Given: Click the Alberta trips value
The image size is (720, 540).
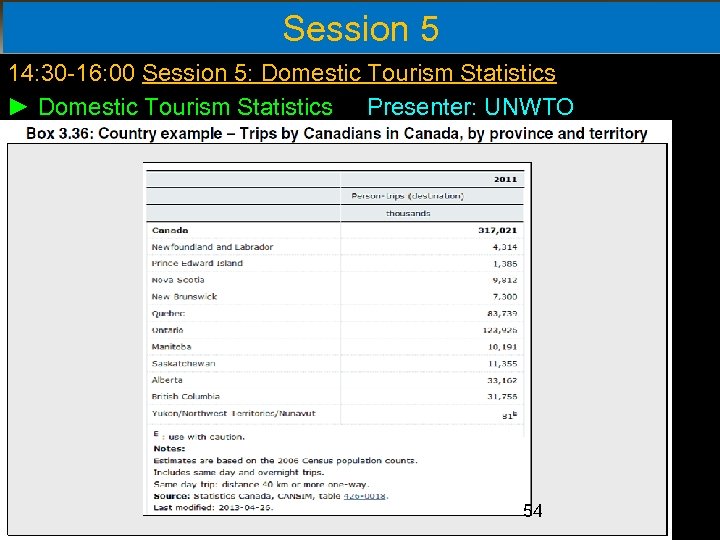Looking at the screenshot, I should [x=502, y=380].
